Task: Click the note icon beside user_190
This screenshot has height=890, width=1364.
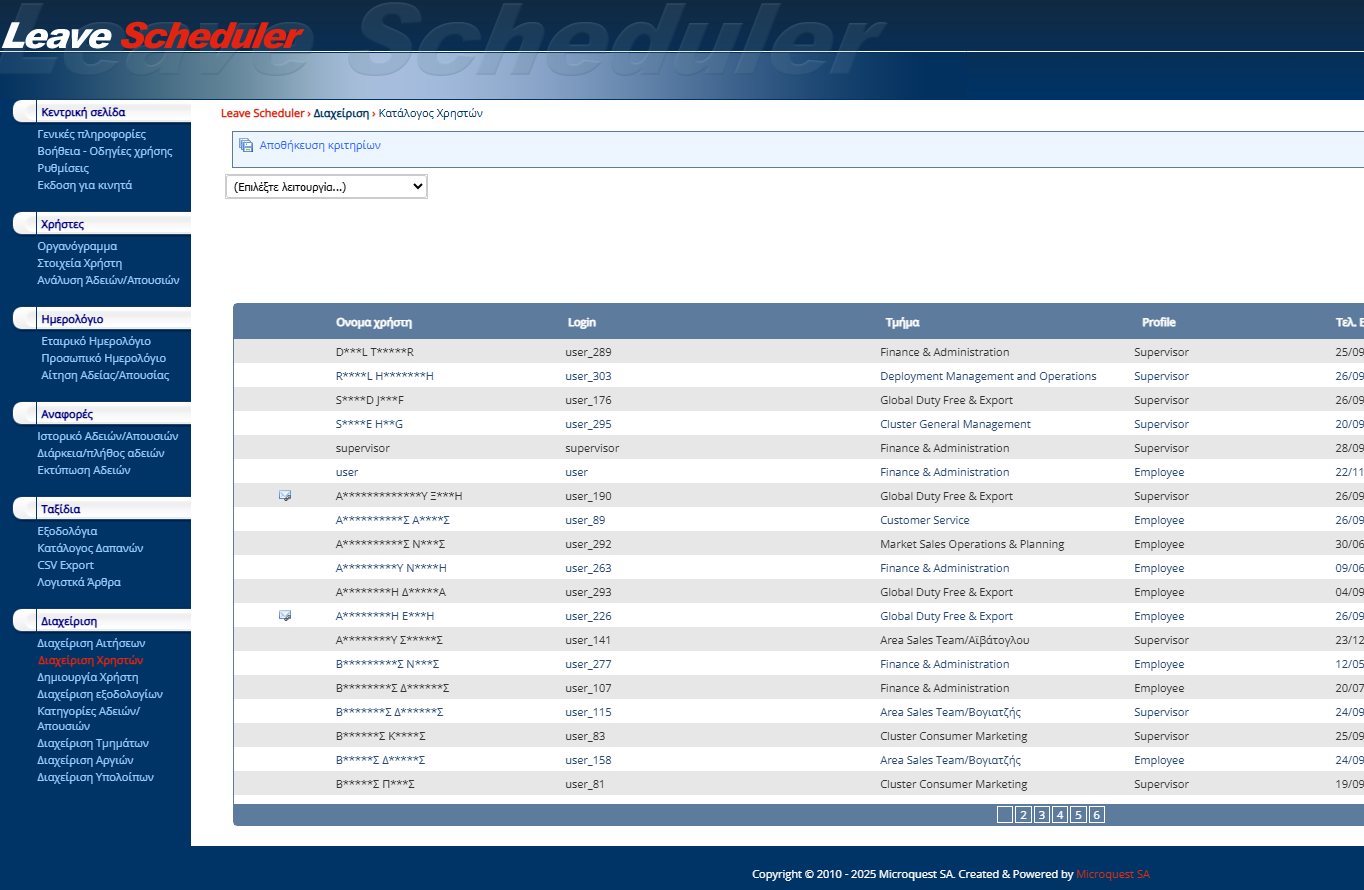Action: pyautogui.click(x=285, y=496)
